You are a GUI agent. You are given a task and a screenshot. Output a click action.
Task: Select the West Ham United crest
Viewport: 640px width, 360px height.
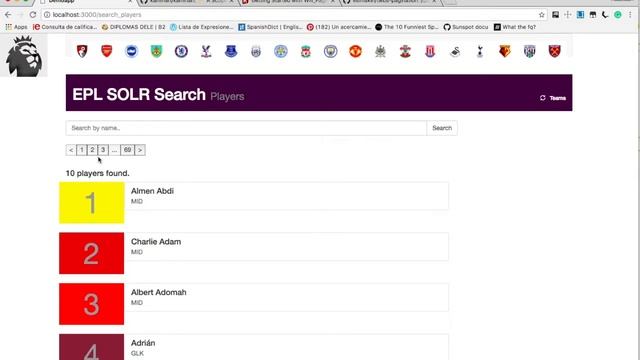(x=554, y=51)
